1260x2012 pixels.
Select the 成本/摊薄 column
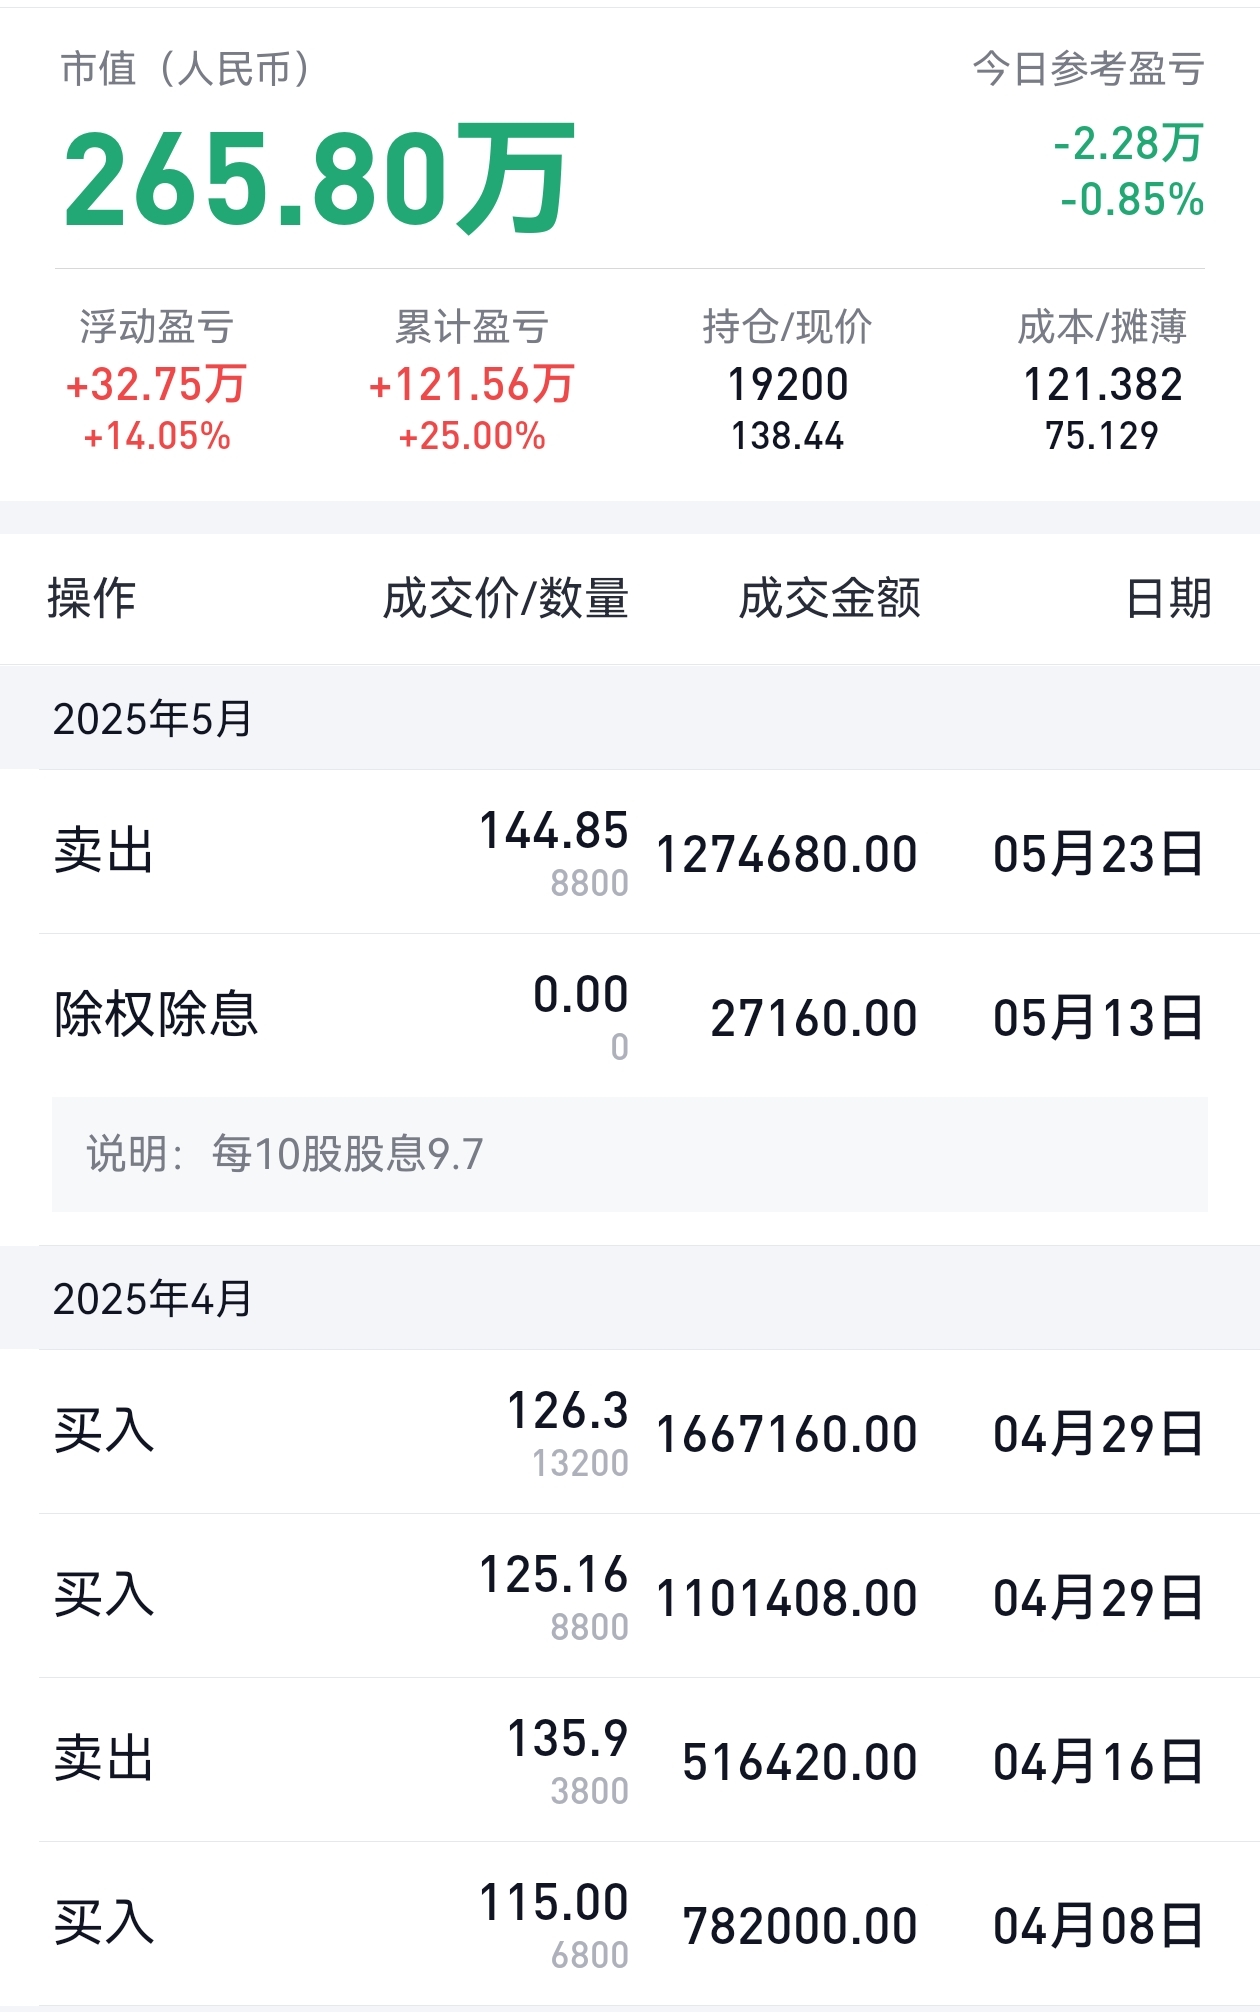pyautogui.click(x=1102, y=381)
